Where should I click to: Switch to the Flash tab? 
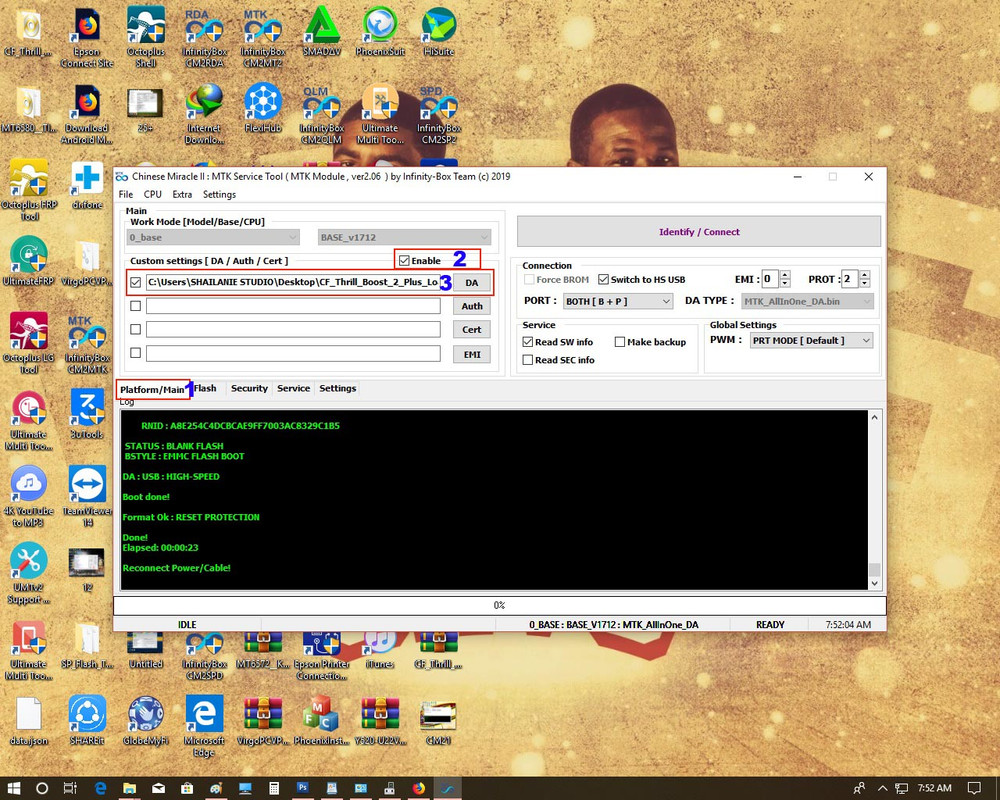pos(205,388)
